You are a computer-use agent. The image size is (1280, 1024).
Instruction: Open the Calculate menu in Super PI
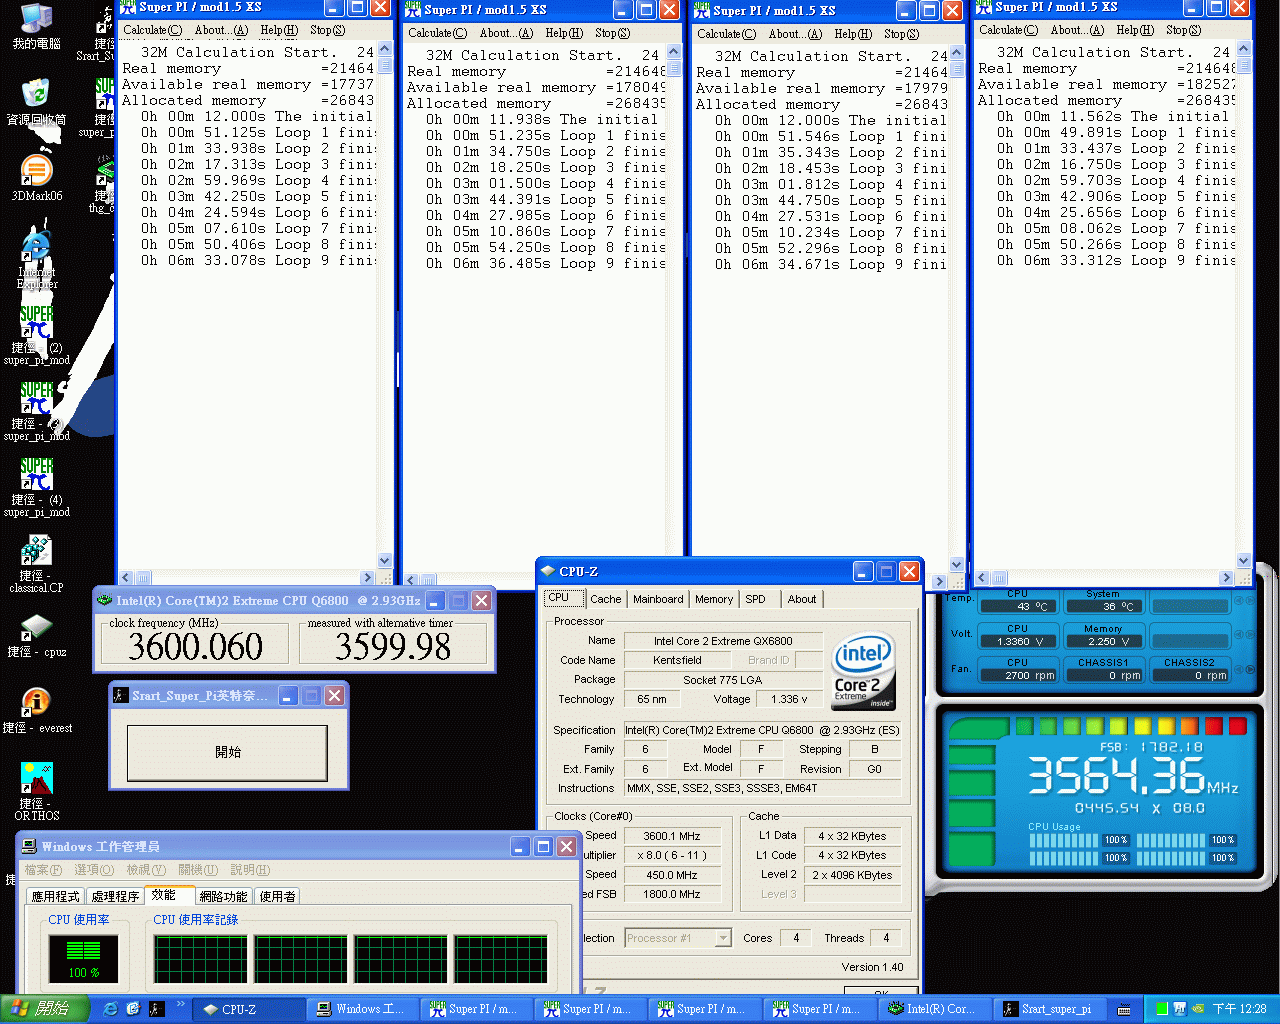point(151,30)
